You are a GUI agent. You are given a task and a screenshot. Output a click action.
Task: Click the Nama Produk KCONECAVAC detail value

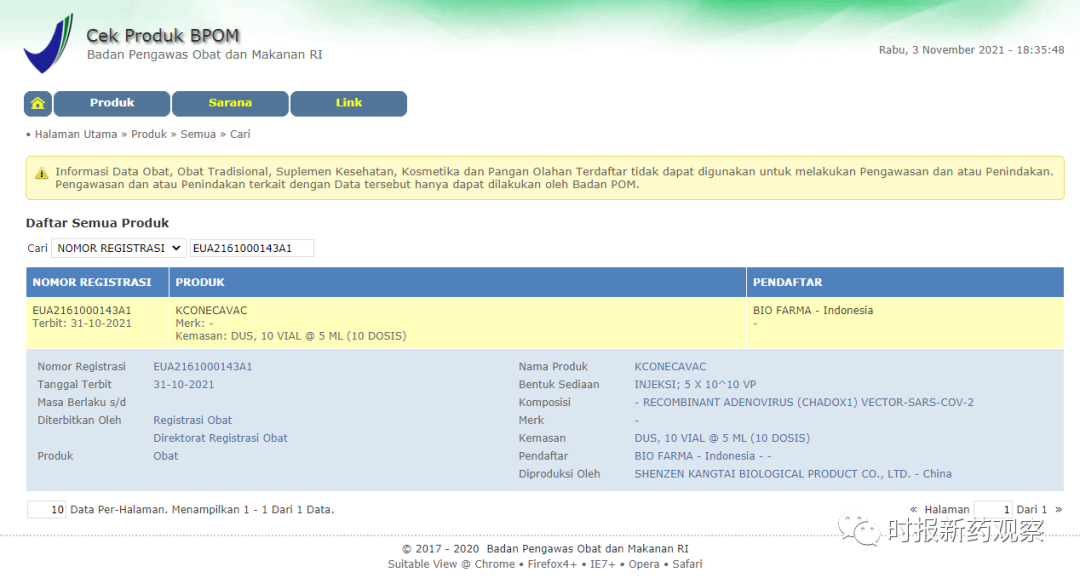[x=670, y=367]
